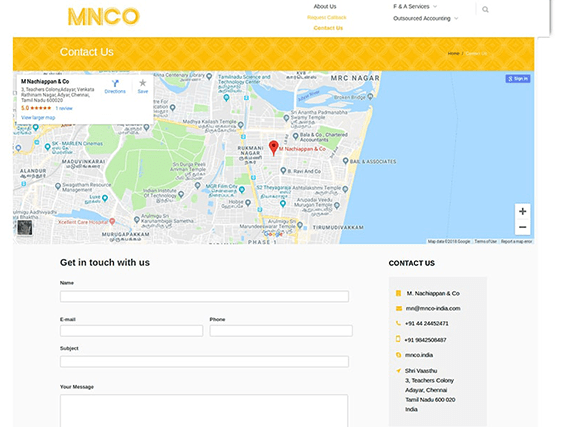Screen dimensions: 570x427
Task: Expand the Outsourced Accounting menu
Action: (x=425, y=18)
